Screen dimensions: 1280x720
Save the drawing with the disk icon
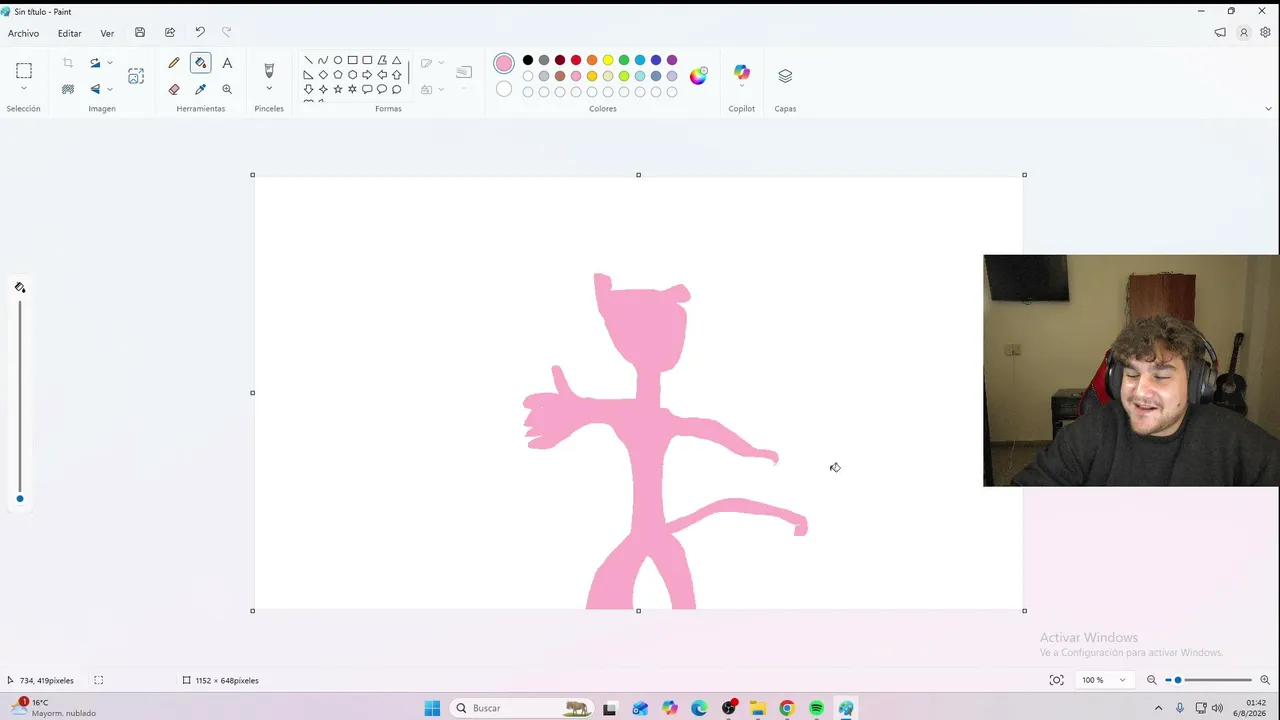coord(140,33)
